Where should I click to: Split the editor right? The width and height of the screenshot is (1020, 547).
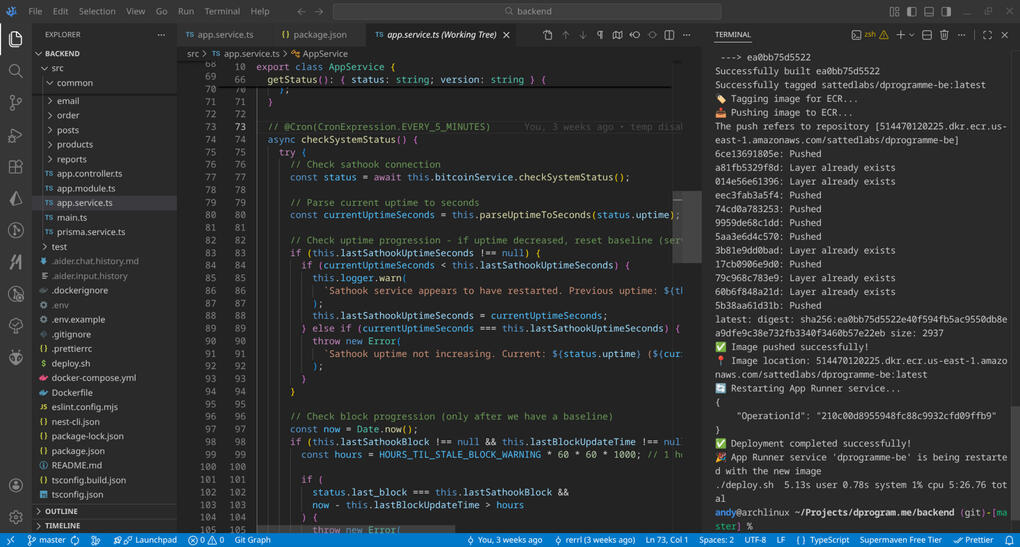[669, 35]
